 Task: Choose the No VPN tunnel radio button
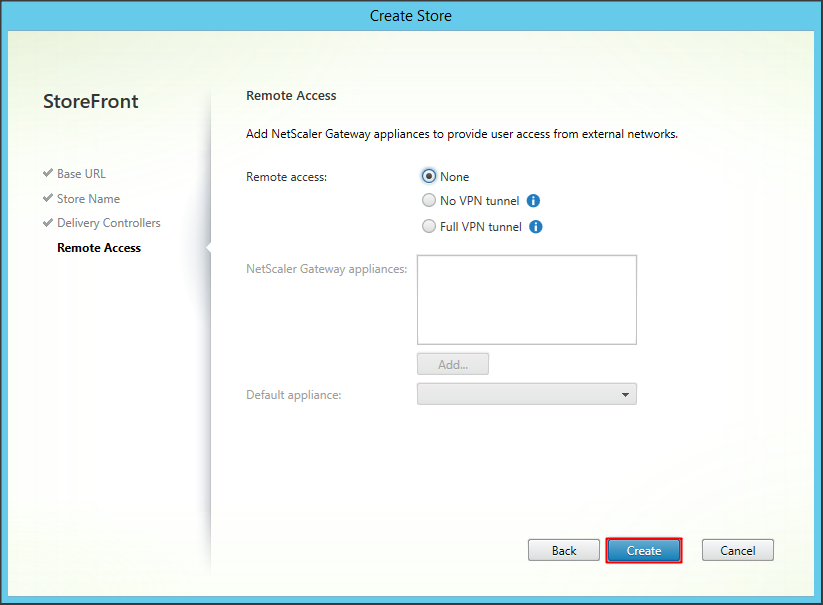click(x=429, y=201)
